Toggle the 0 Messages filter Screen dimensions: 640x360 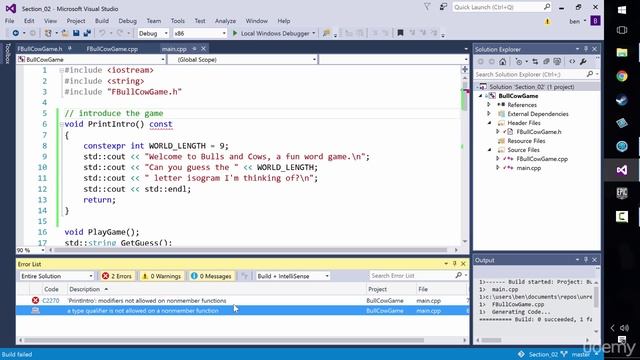click(x=211, y=276)
